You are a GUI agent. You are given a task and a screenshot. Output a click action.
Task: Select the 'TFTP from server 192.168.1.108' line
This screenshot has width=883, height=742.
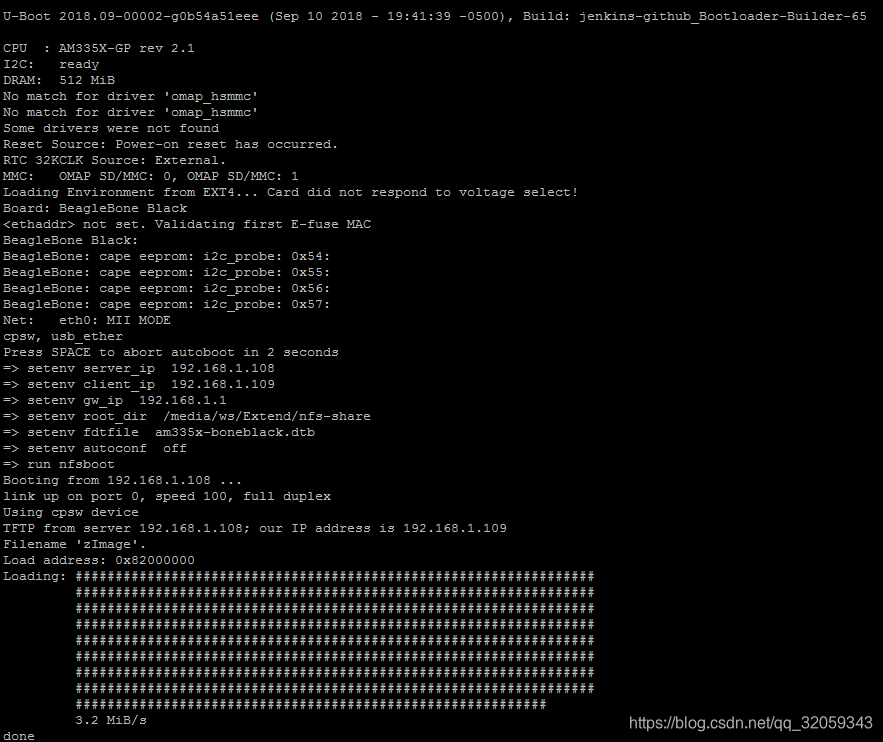tap(255, 528)
